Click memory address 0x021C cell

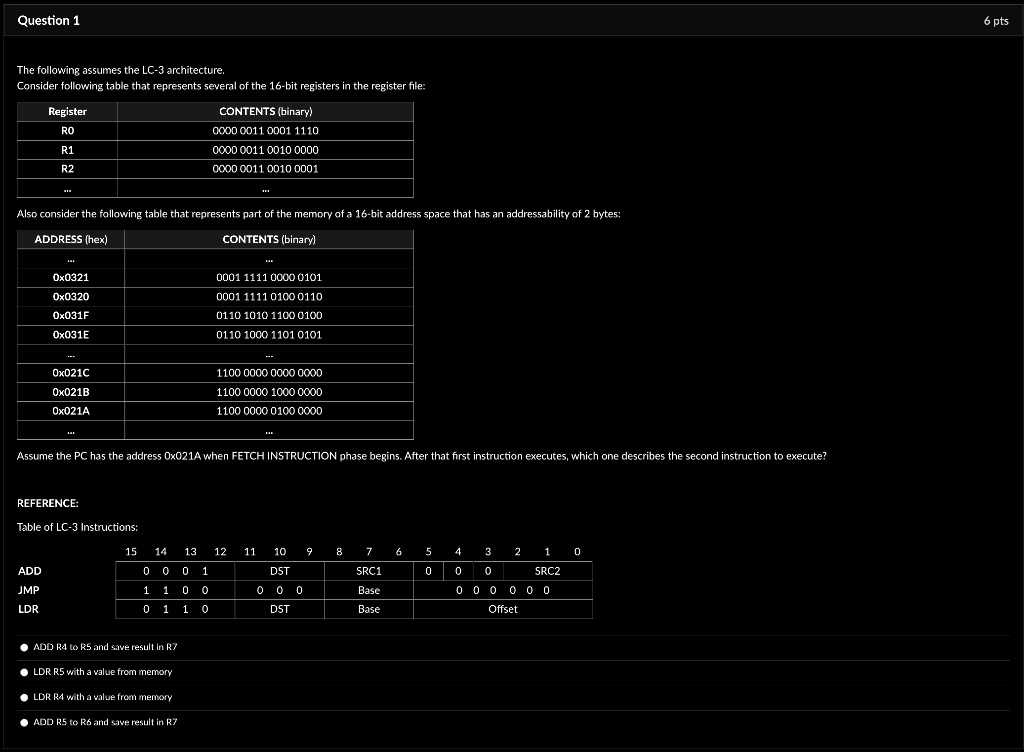[x=71, y=373]
